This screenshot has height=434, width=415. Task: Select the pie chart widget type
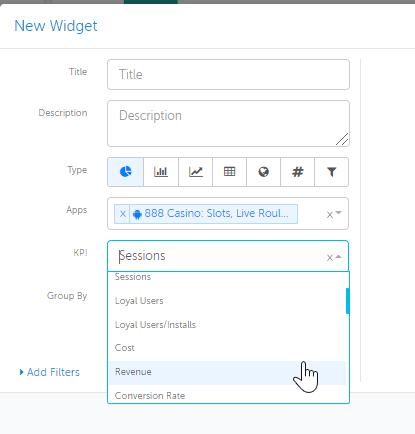coord(126,172)
